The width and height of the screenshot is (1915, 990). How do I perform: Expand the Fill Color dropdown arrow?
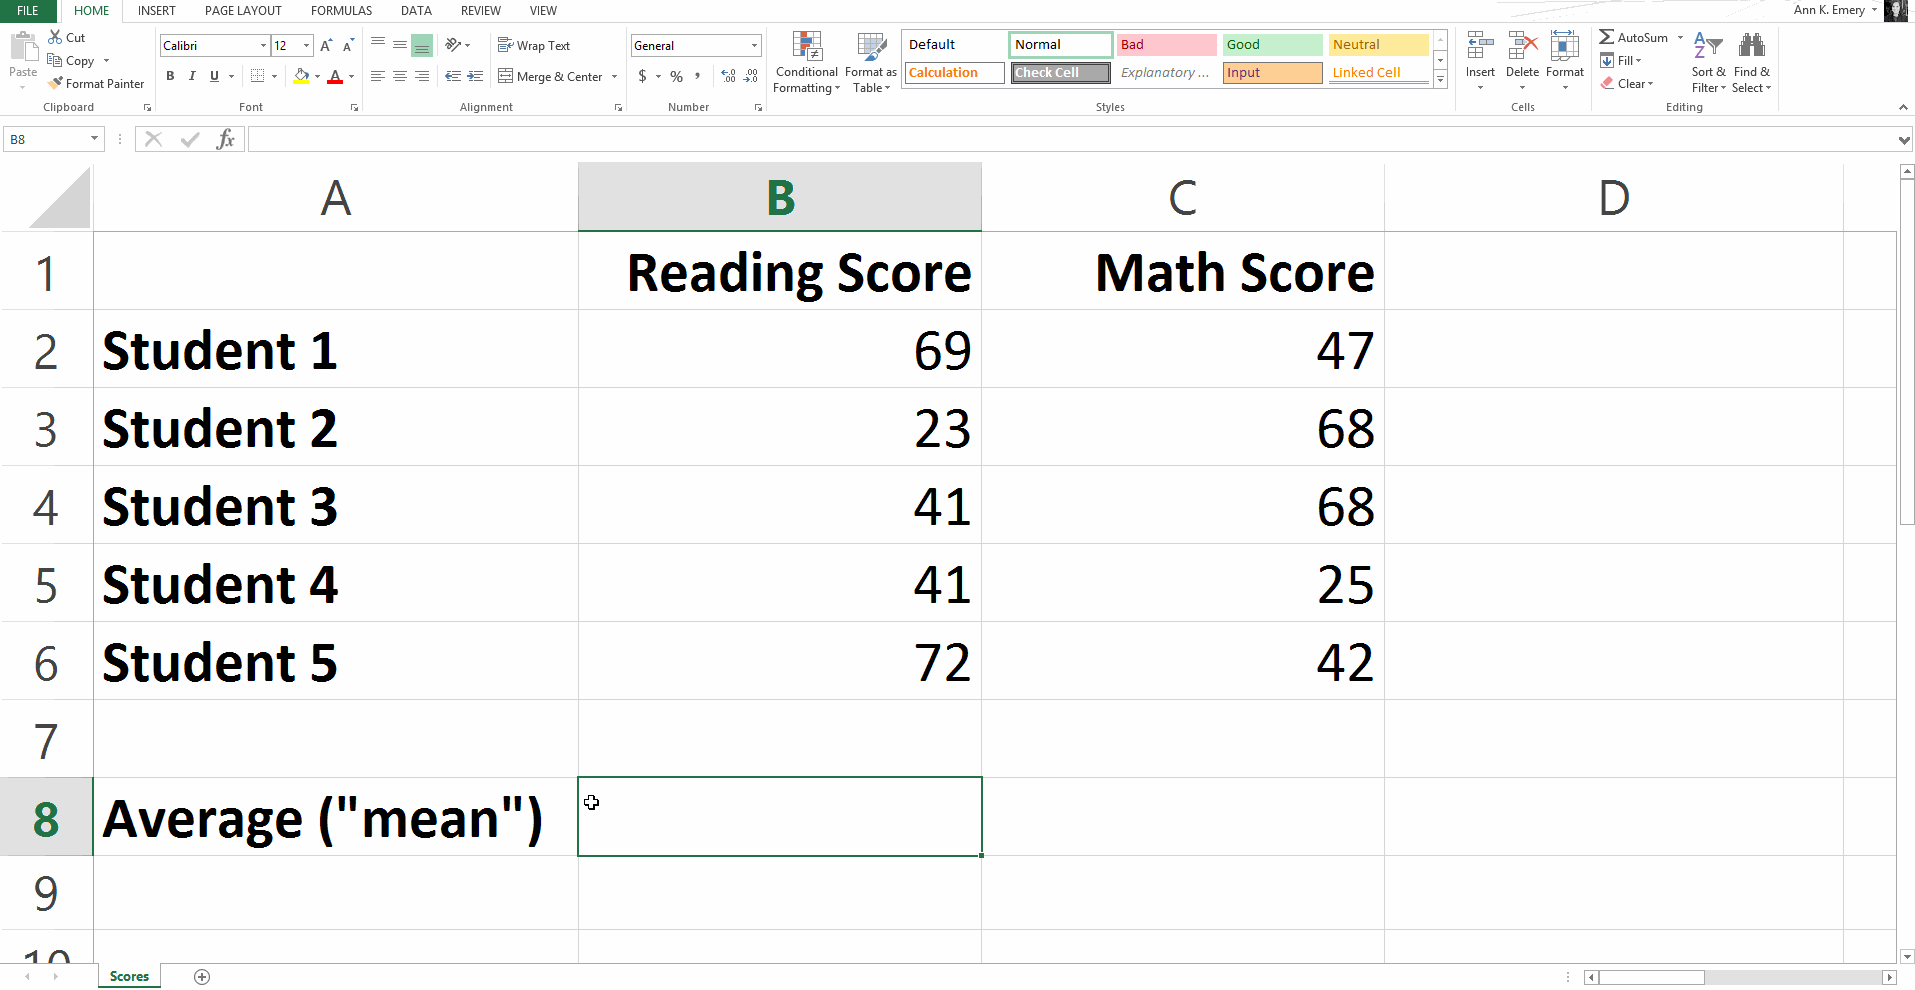pyautogui.click(x=316, y=76)
